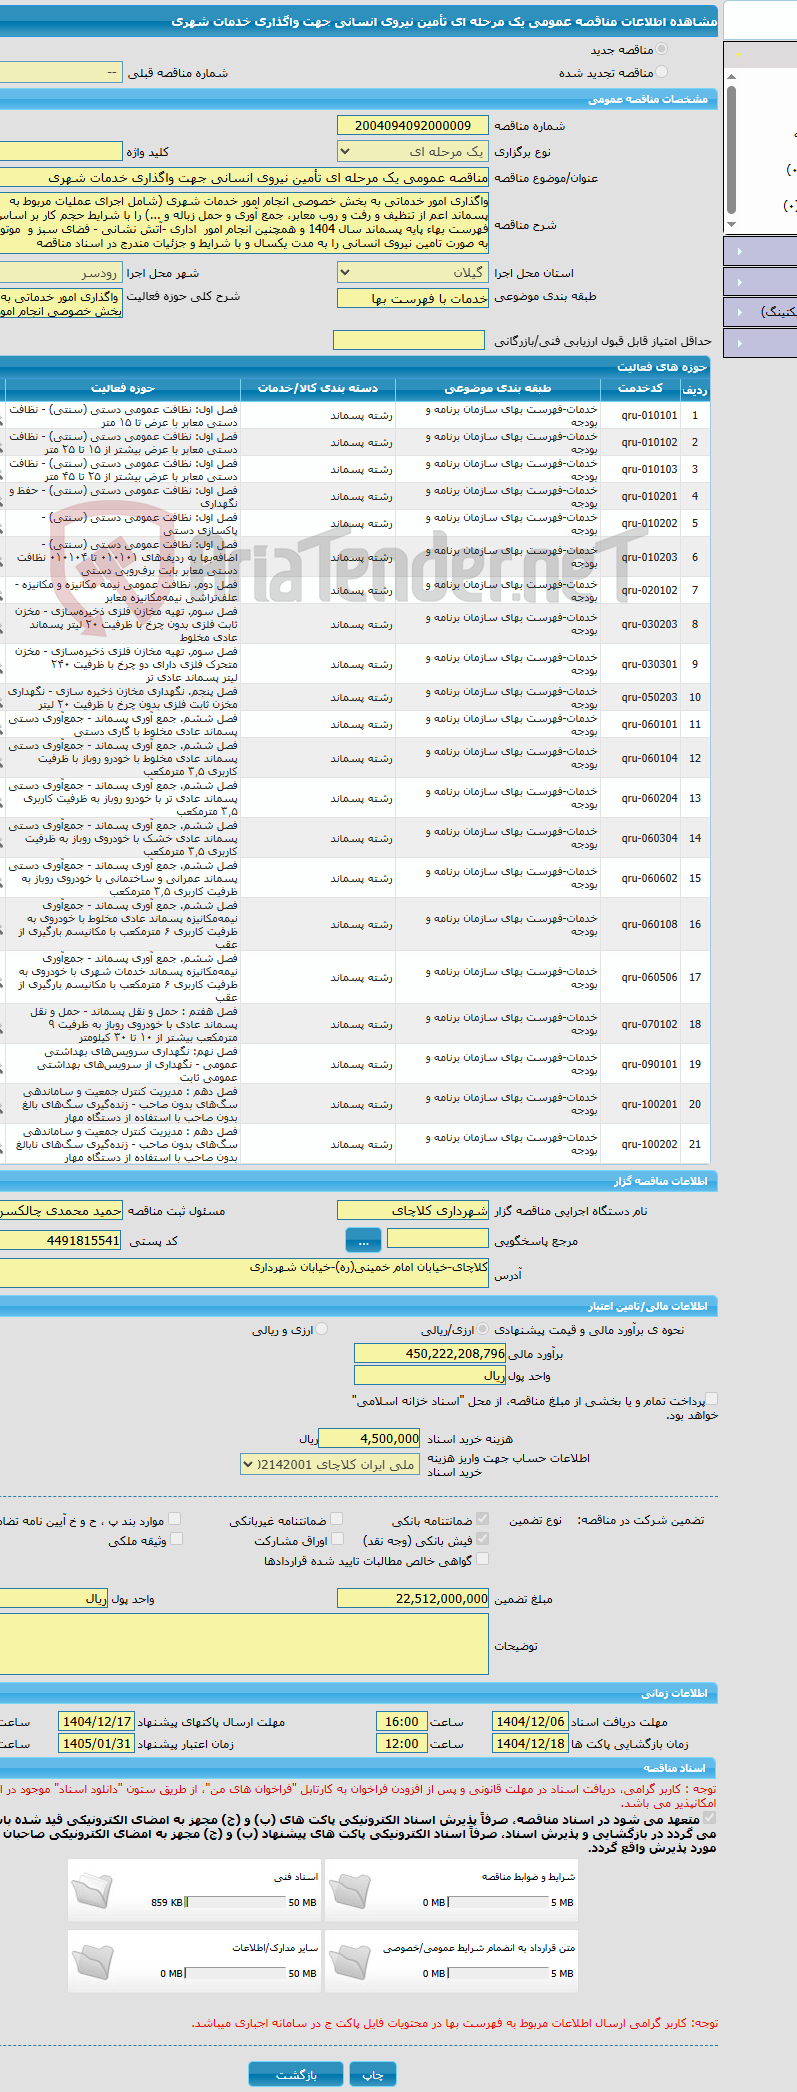Click the کد پستی field
Image resolution: width=797 pixels, height=2092 pixels.
(x=60, y=1240)
